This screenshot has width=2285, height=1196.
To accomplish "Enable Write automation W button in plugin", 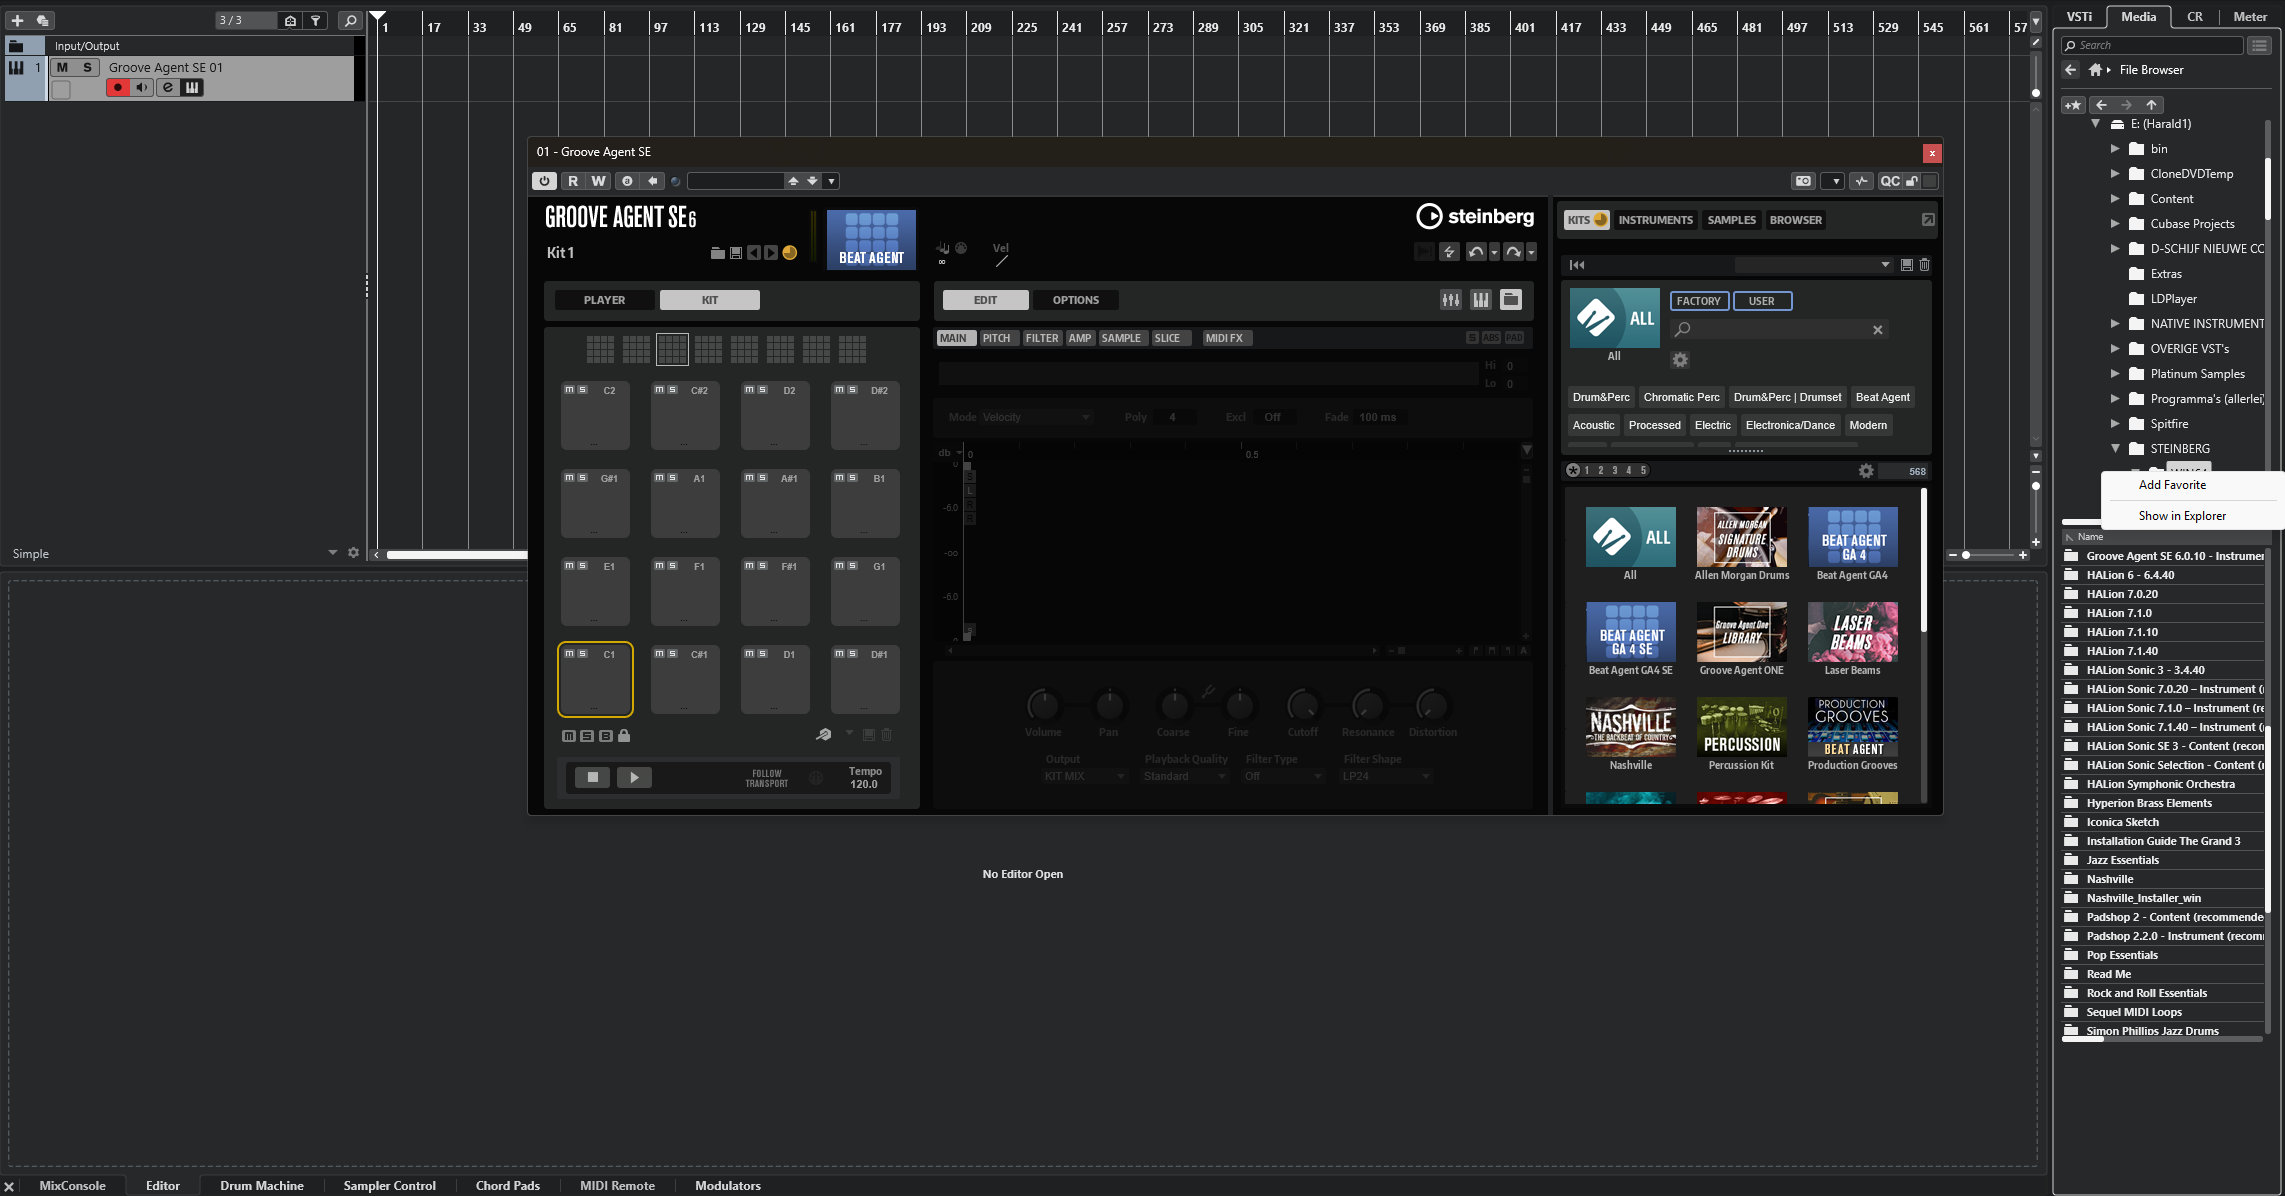I will pos(598,181).
